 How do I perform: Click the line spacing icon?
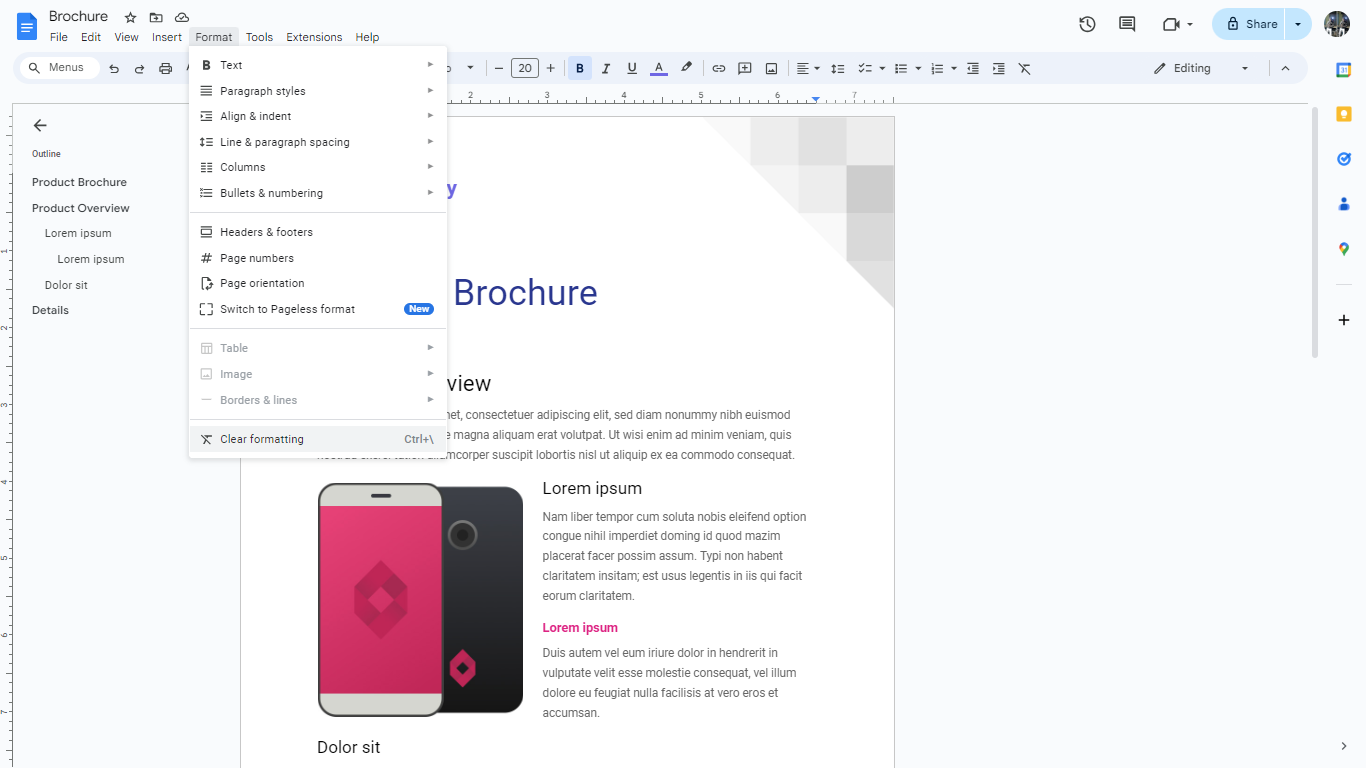[838, 68]
